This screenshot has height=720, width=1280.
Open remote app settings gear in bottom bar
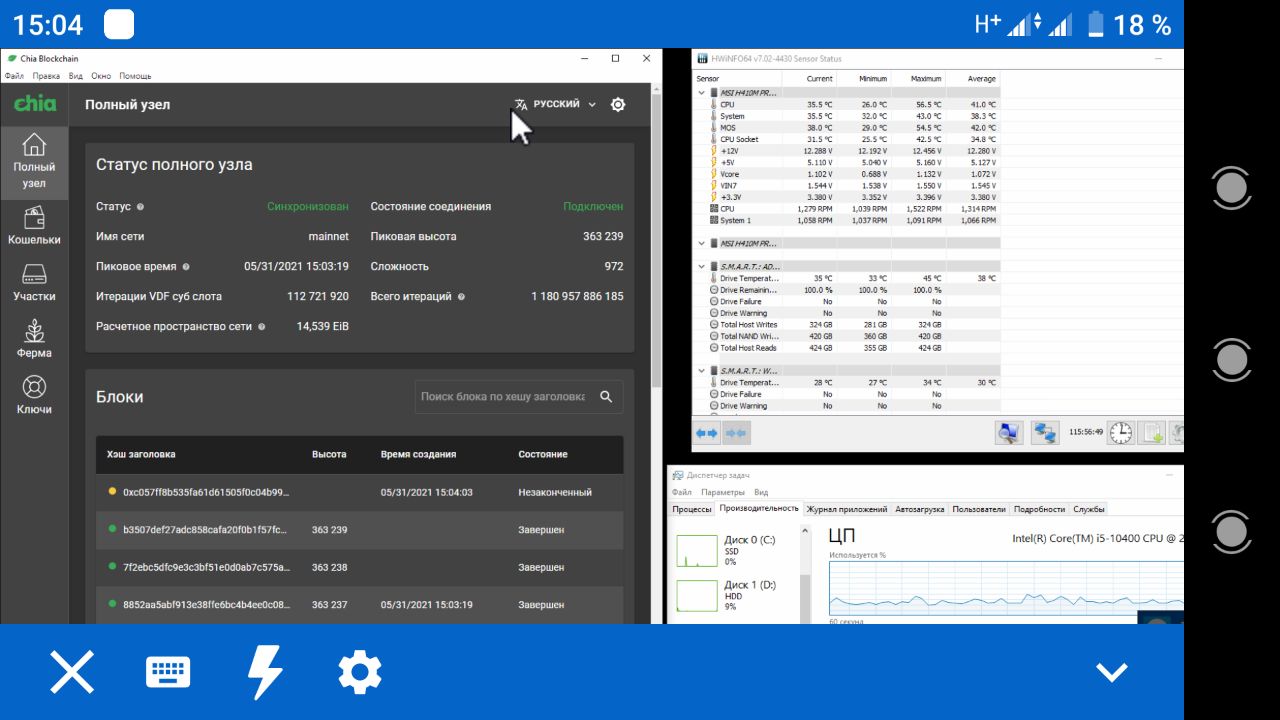360,672
